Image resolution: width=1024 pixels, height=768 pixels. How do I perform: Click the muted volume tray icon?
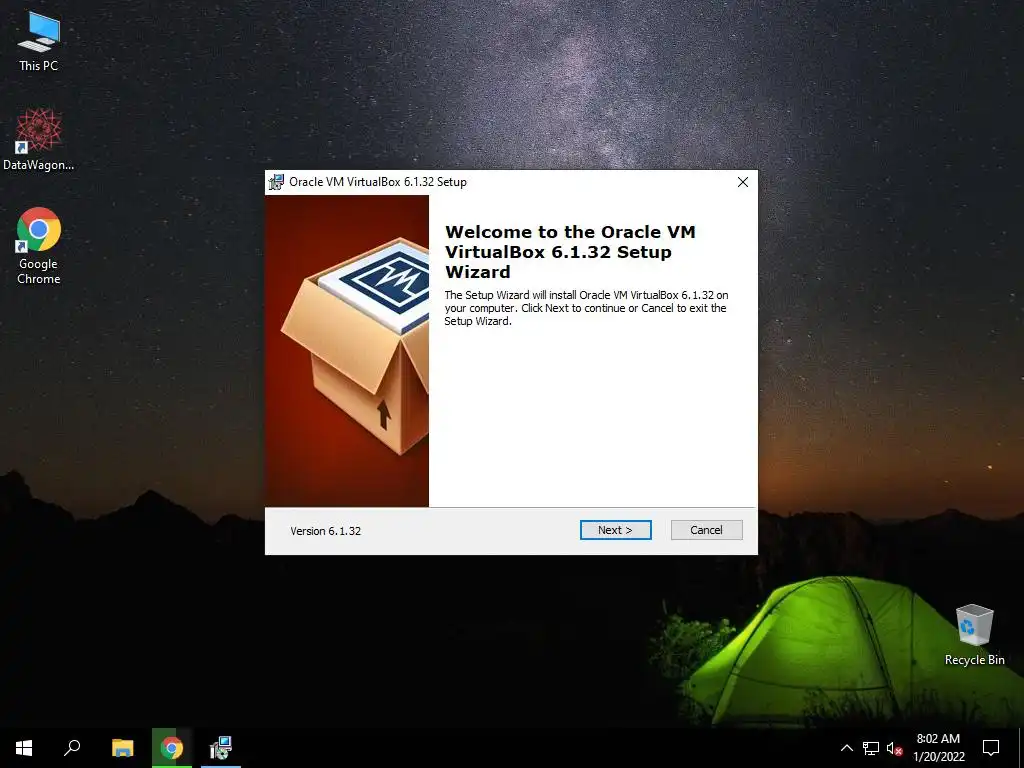point(894,748)
